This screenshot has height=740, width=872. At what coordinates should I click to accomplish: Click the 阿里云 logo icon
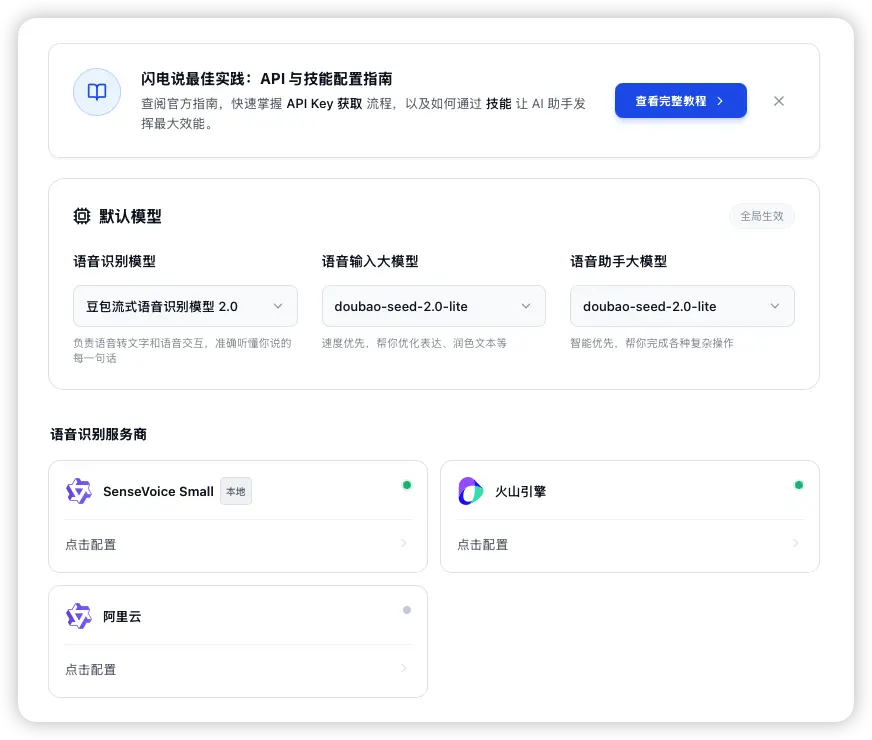tap(78, 616)
